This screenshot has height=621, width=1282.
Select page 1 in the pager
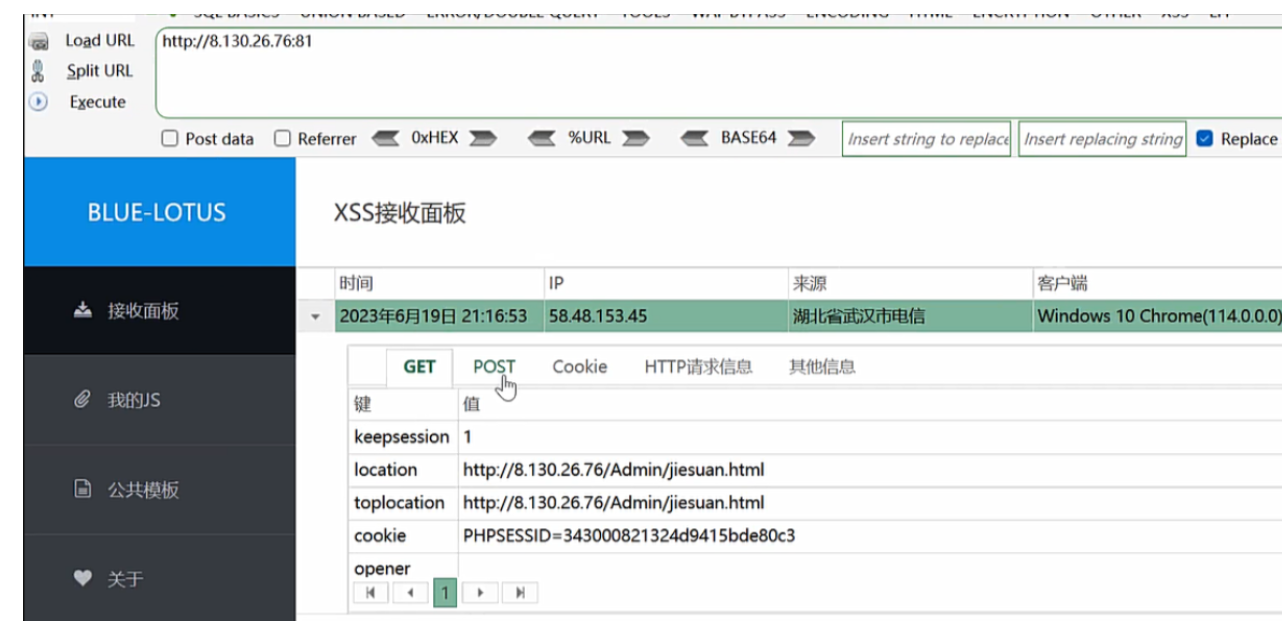[445, 593]
